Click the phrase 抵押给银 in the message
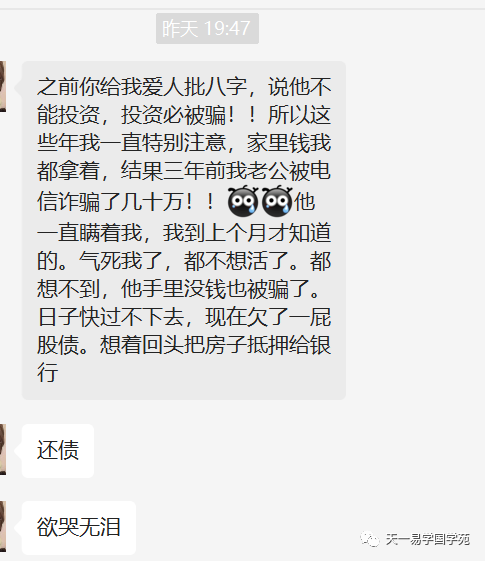The width and height of the screenshot is (485, 561). click(x=289, y=345)
